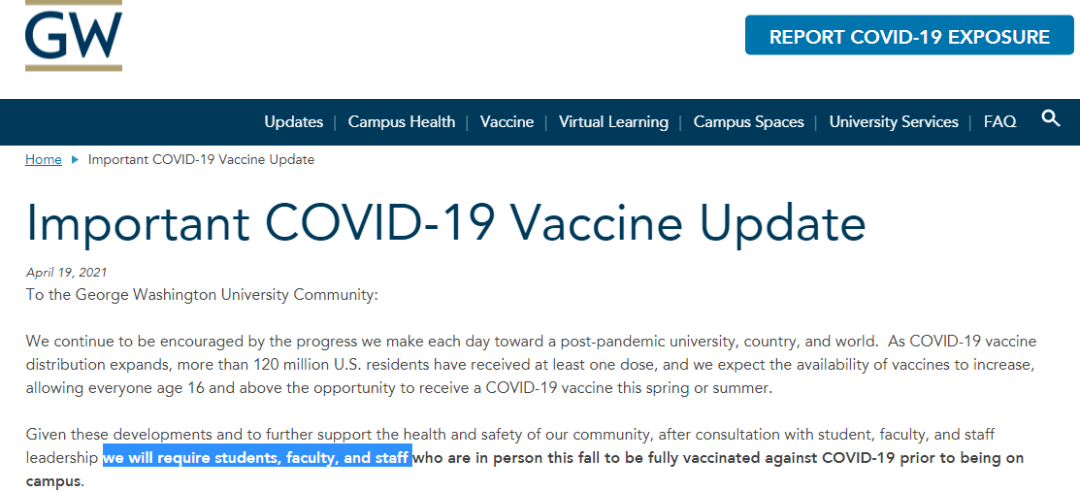Click the breadcrumb arrow separator

74,160
